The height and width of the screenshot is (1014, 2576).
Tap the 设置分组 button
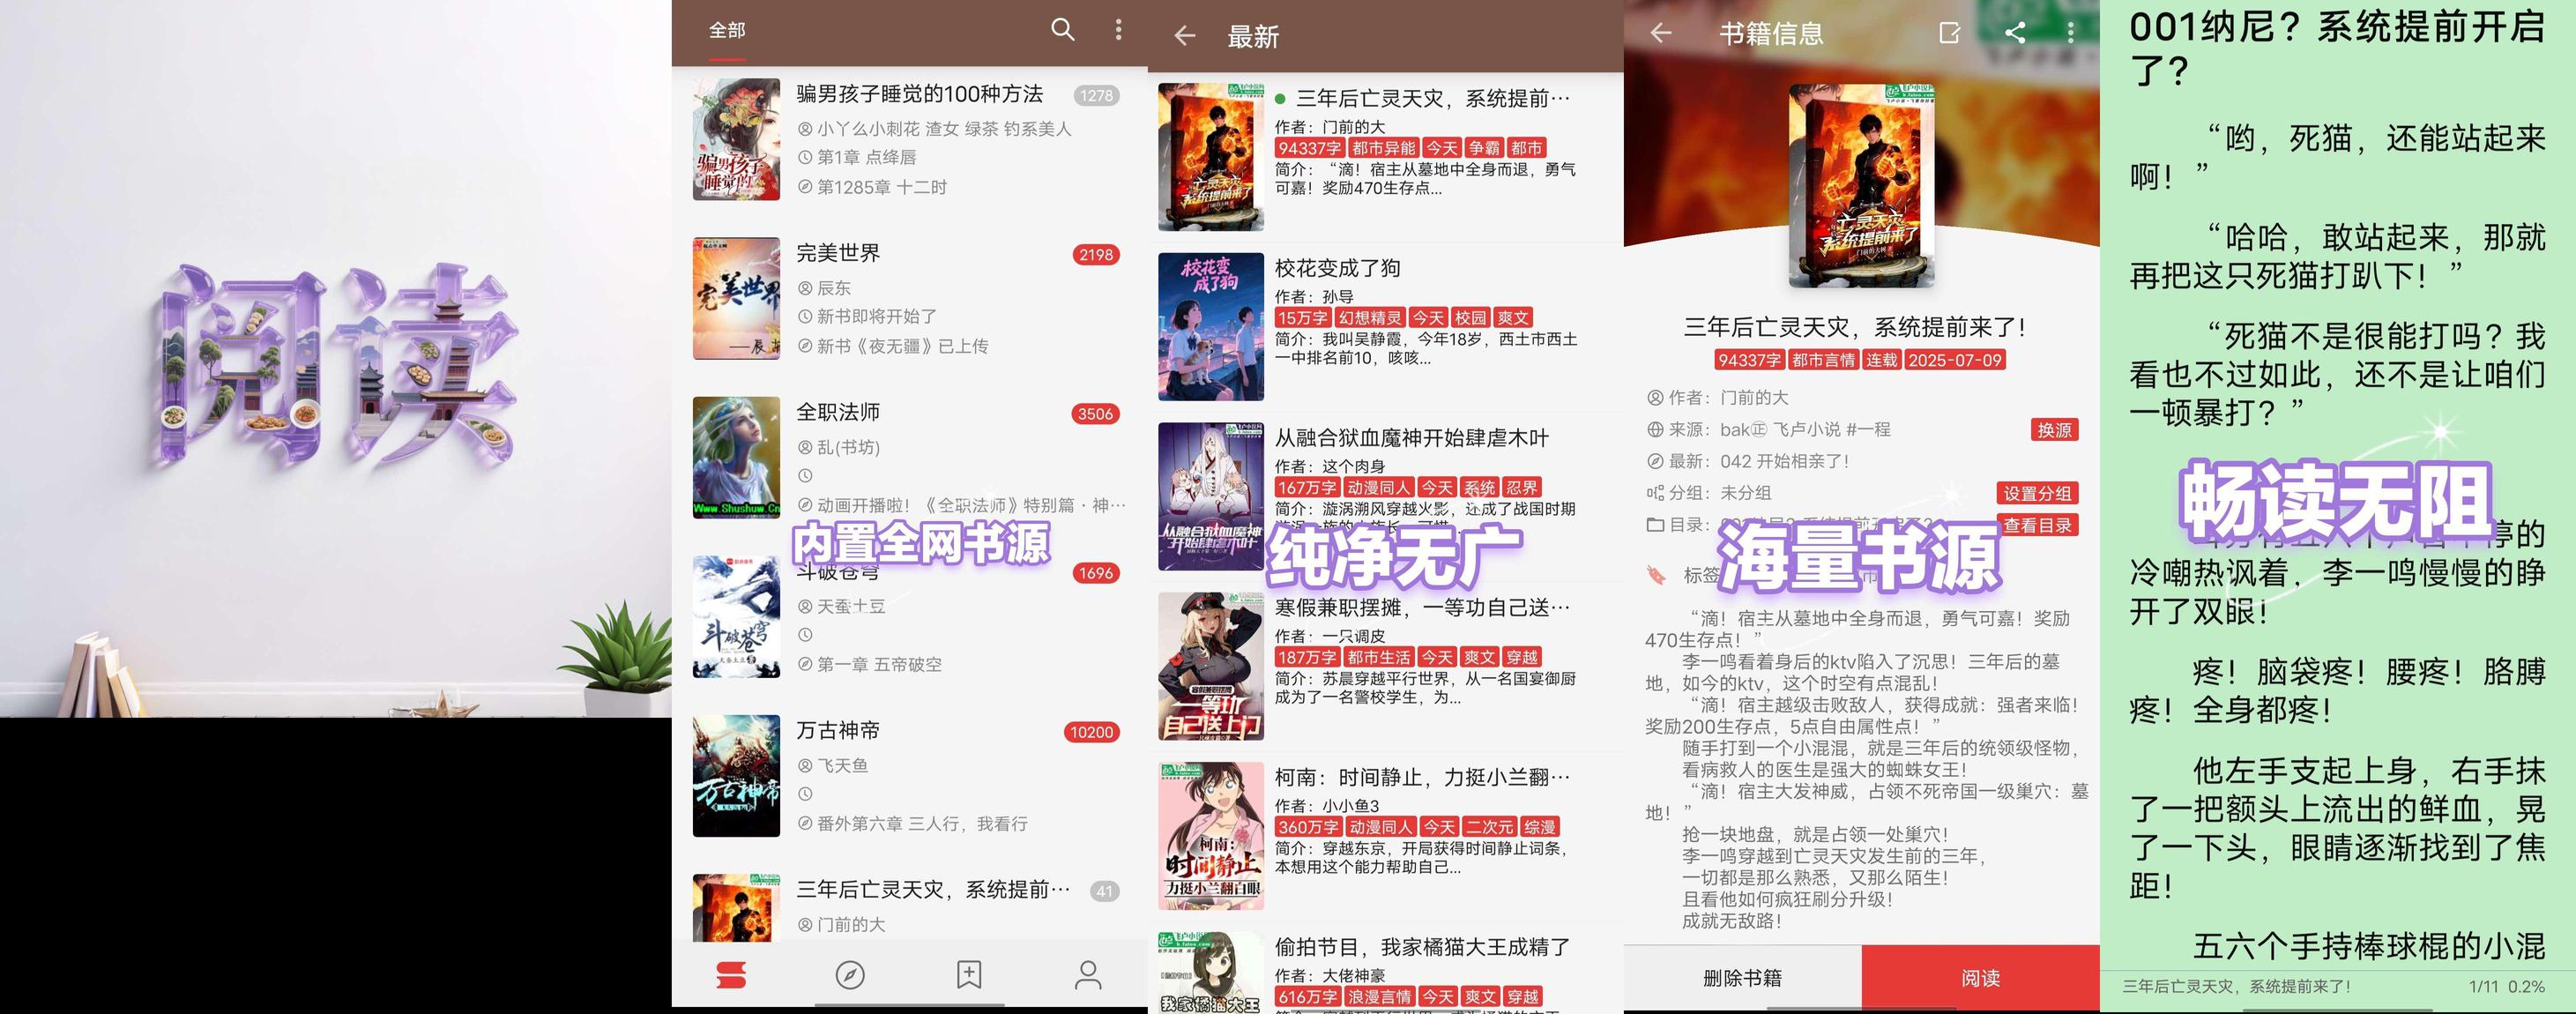click(2037, 493)
